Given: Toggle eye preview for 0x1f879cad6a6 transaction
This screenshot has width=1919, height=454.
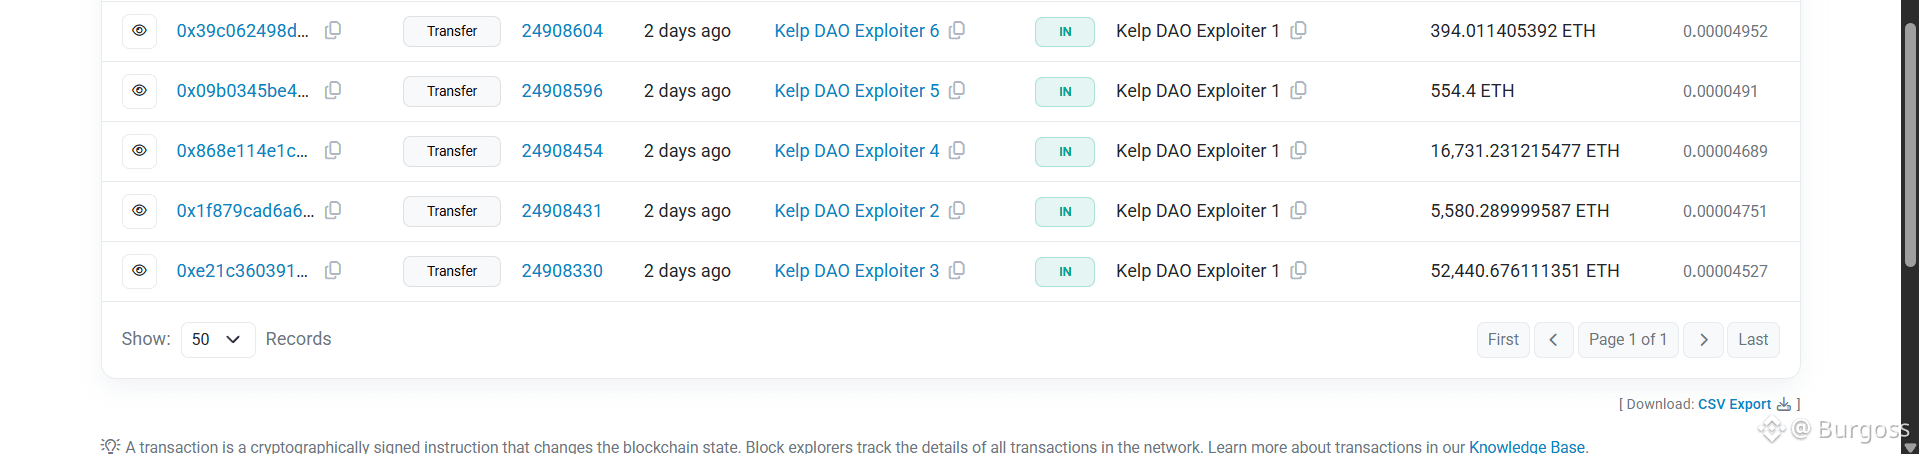Looking at the screenshot, I should click(x=140, y=211).
